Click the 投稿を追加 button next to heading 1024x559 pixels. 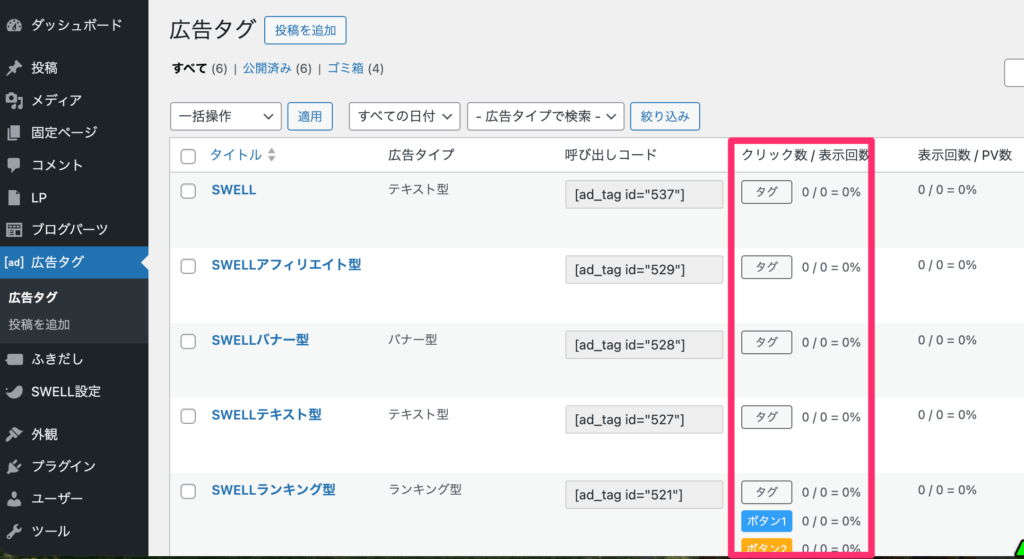pos(305,30)
